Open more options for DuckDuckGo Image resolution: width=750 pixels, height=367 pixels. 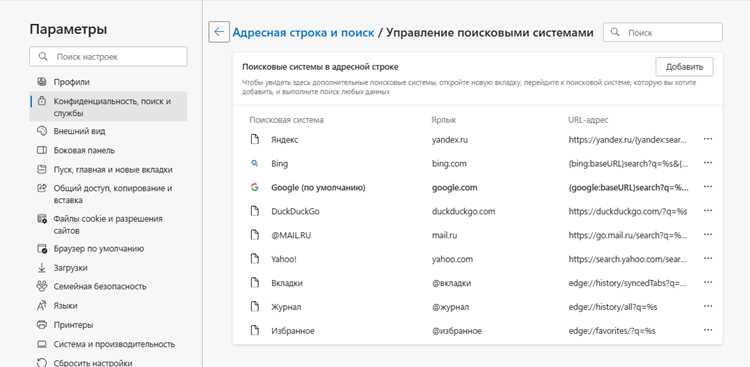(708, 211)
